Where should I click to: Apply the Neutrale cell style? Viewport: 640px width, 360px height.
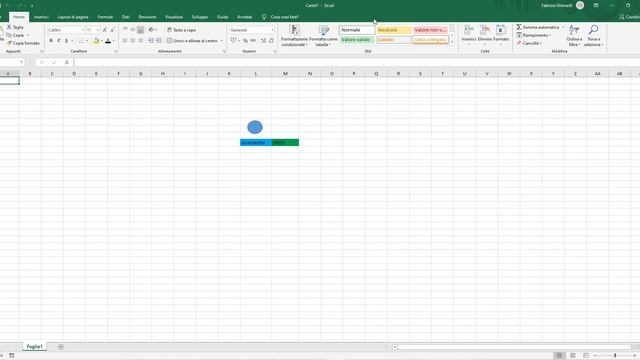click(x=393, y=30)
